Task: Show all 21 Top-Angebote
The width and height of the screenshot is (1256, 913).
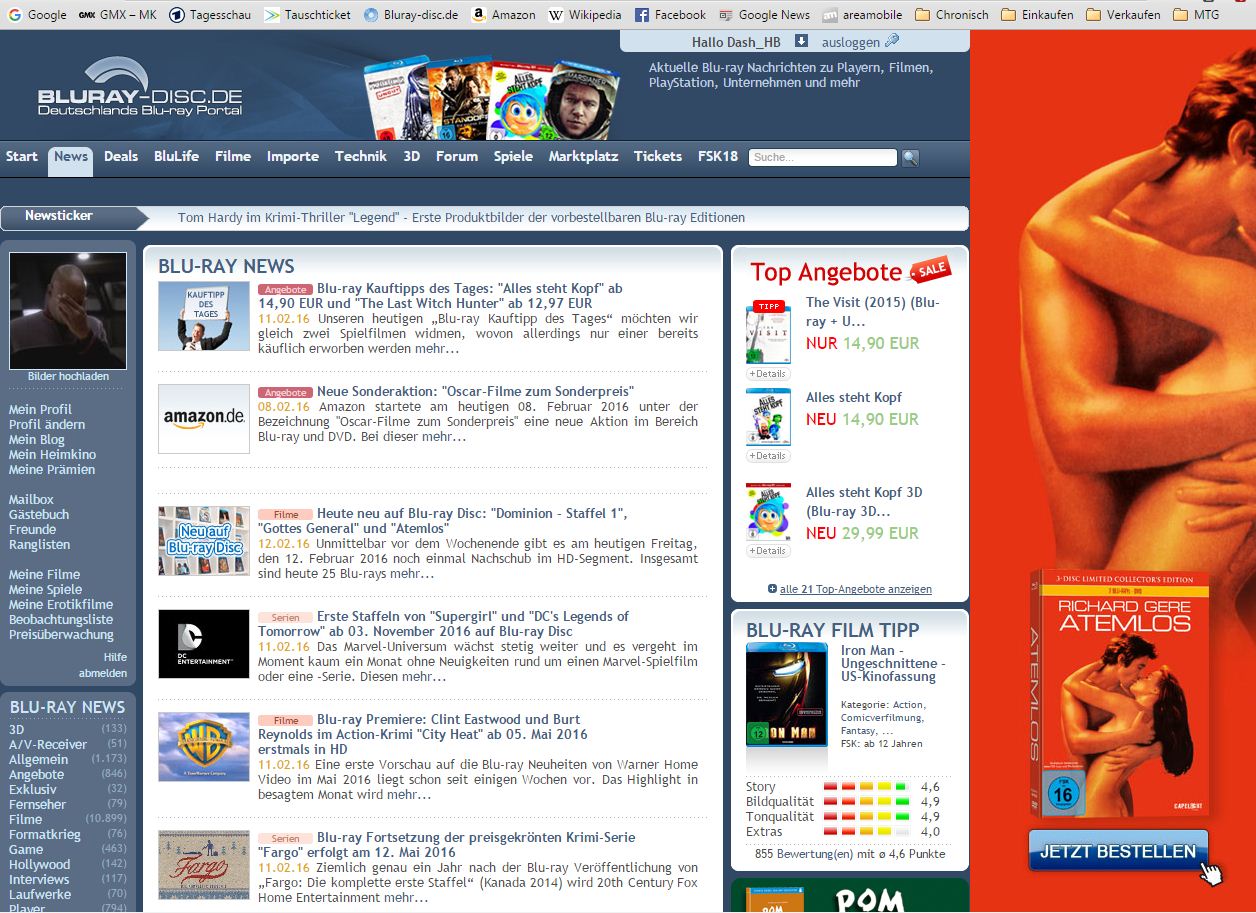Action: 850,589
